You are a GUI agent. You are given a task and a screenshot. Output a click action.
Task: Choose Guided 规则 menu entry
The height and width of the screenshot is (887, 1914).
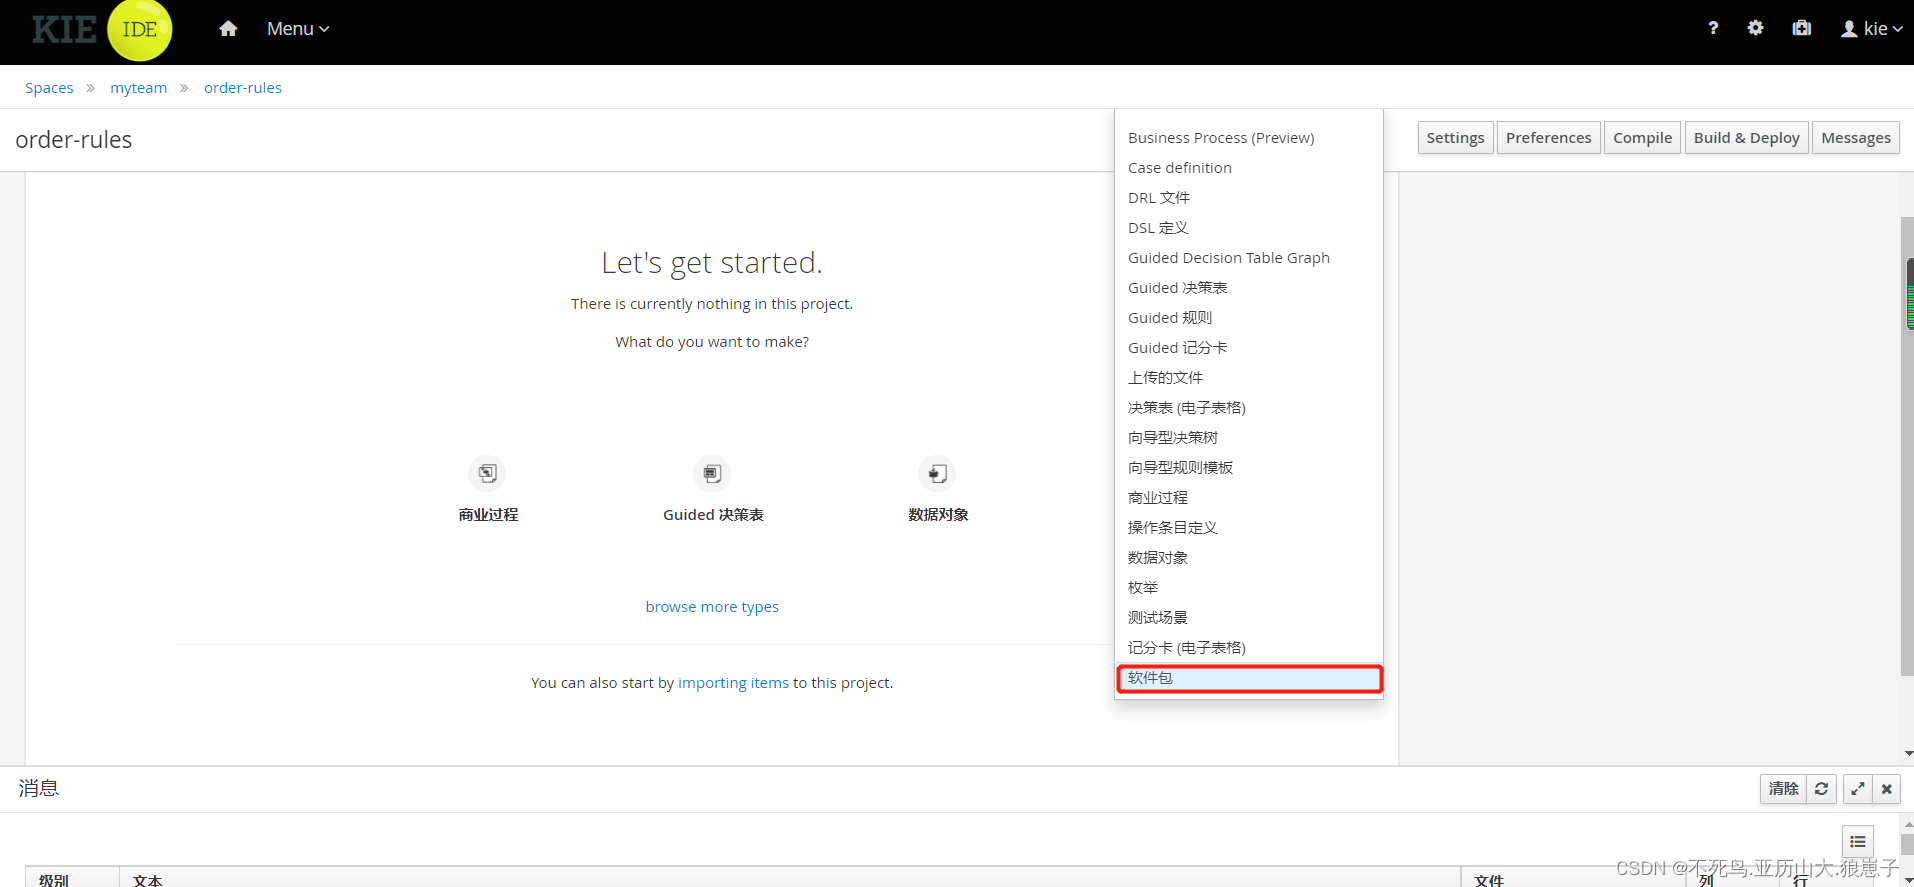pos(1249,318)
